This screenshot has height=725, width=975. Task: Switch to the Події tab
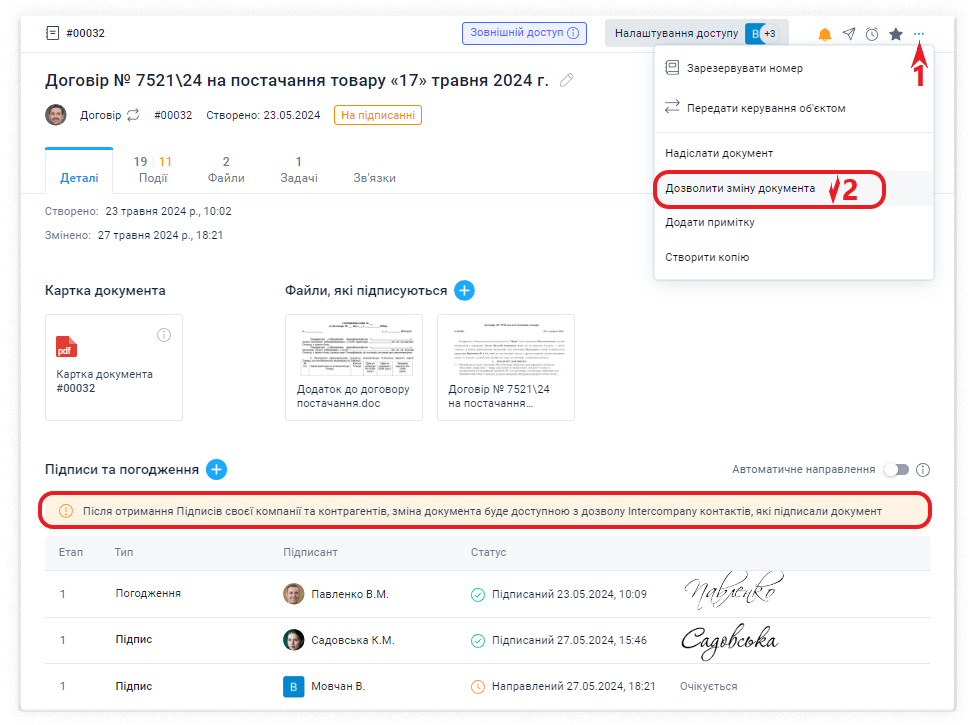click(153, 169)
